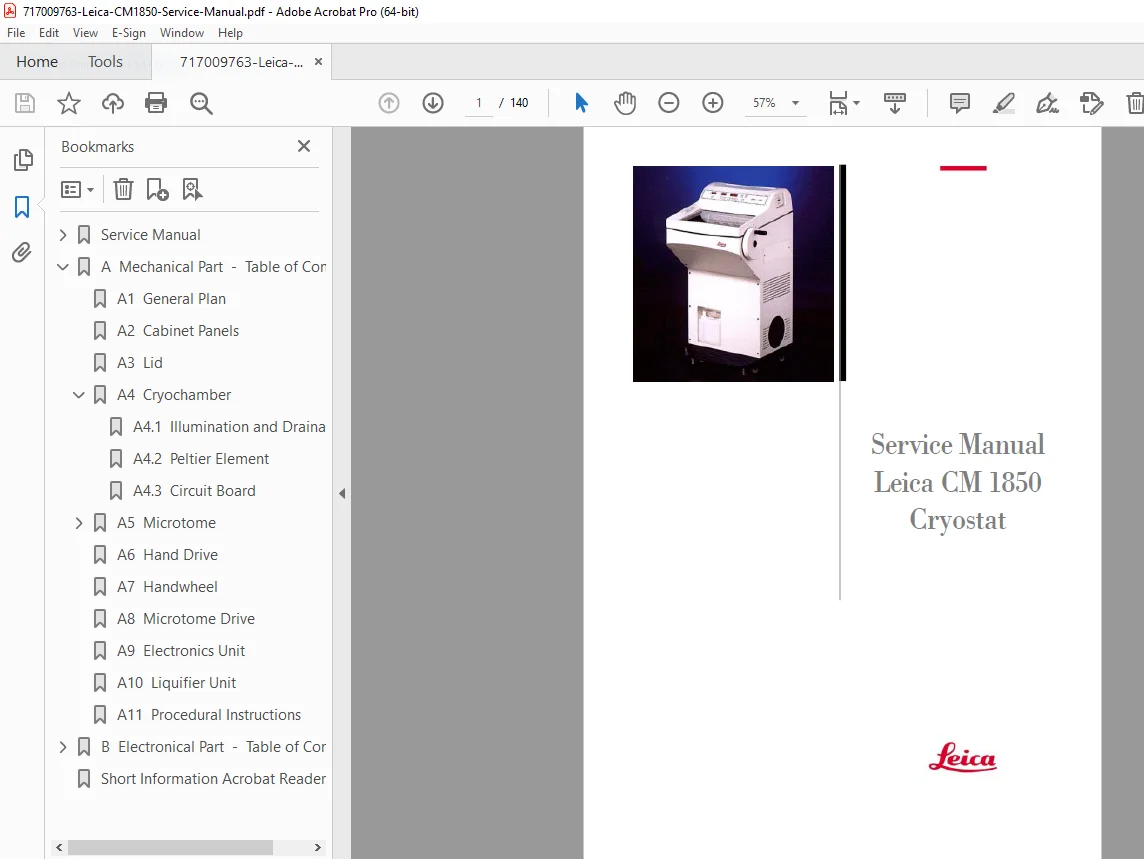Screen dimensions: 1144x859
Task: Open the Sign document pen icon
Action: click(1048, 103)
